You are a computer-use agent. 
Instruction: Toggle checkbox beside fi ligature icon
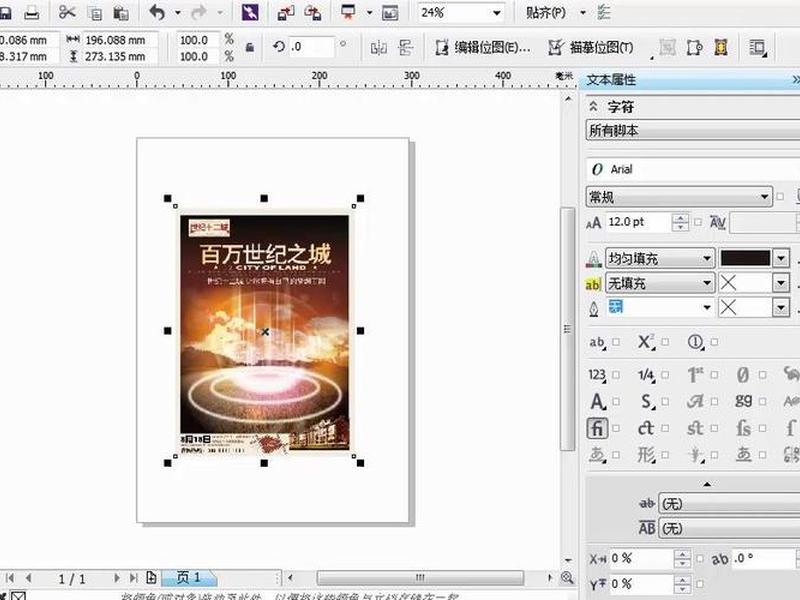616,428
